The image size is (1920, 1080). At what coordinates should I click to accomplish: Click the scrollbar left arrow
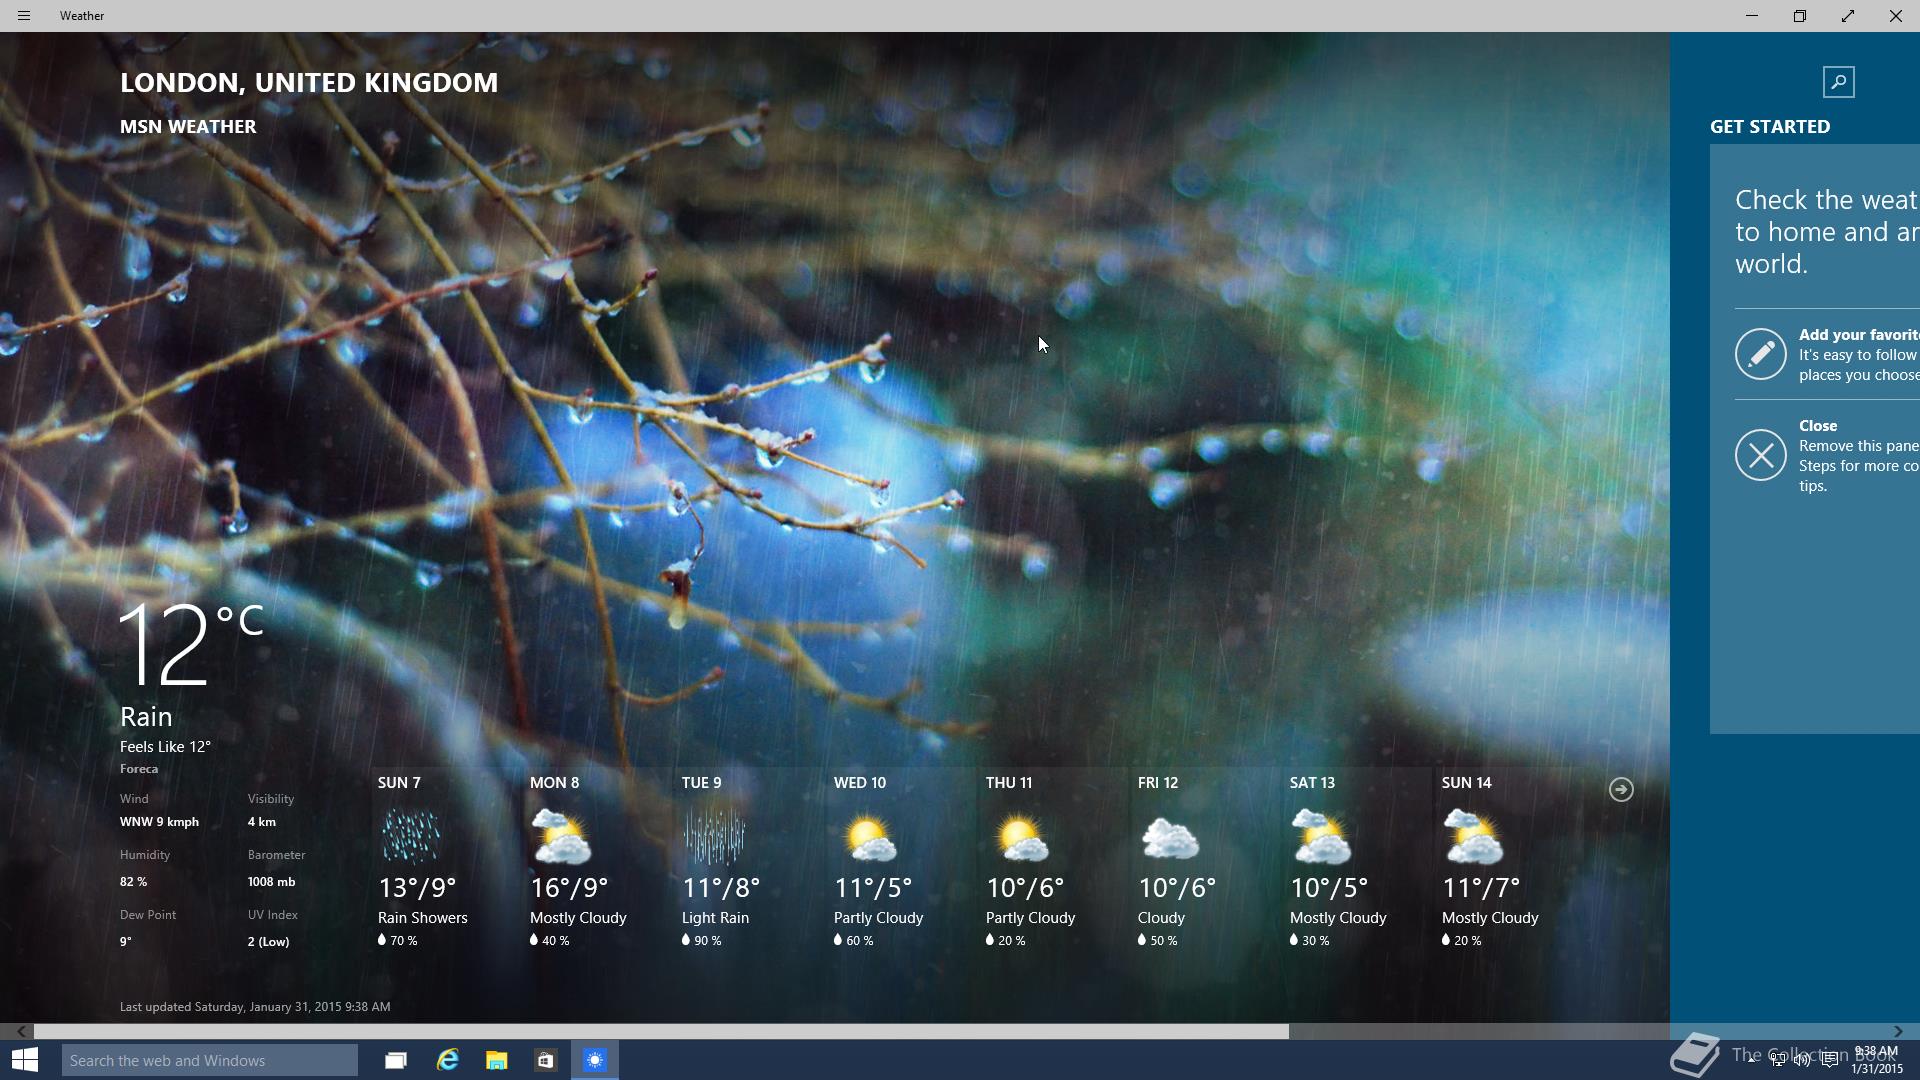(x=21, y=1031)
